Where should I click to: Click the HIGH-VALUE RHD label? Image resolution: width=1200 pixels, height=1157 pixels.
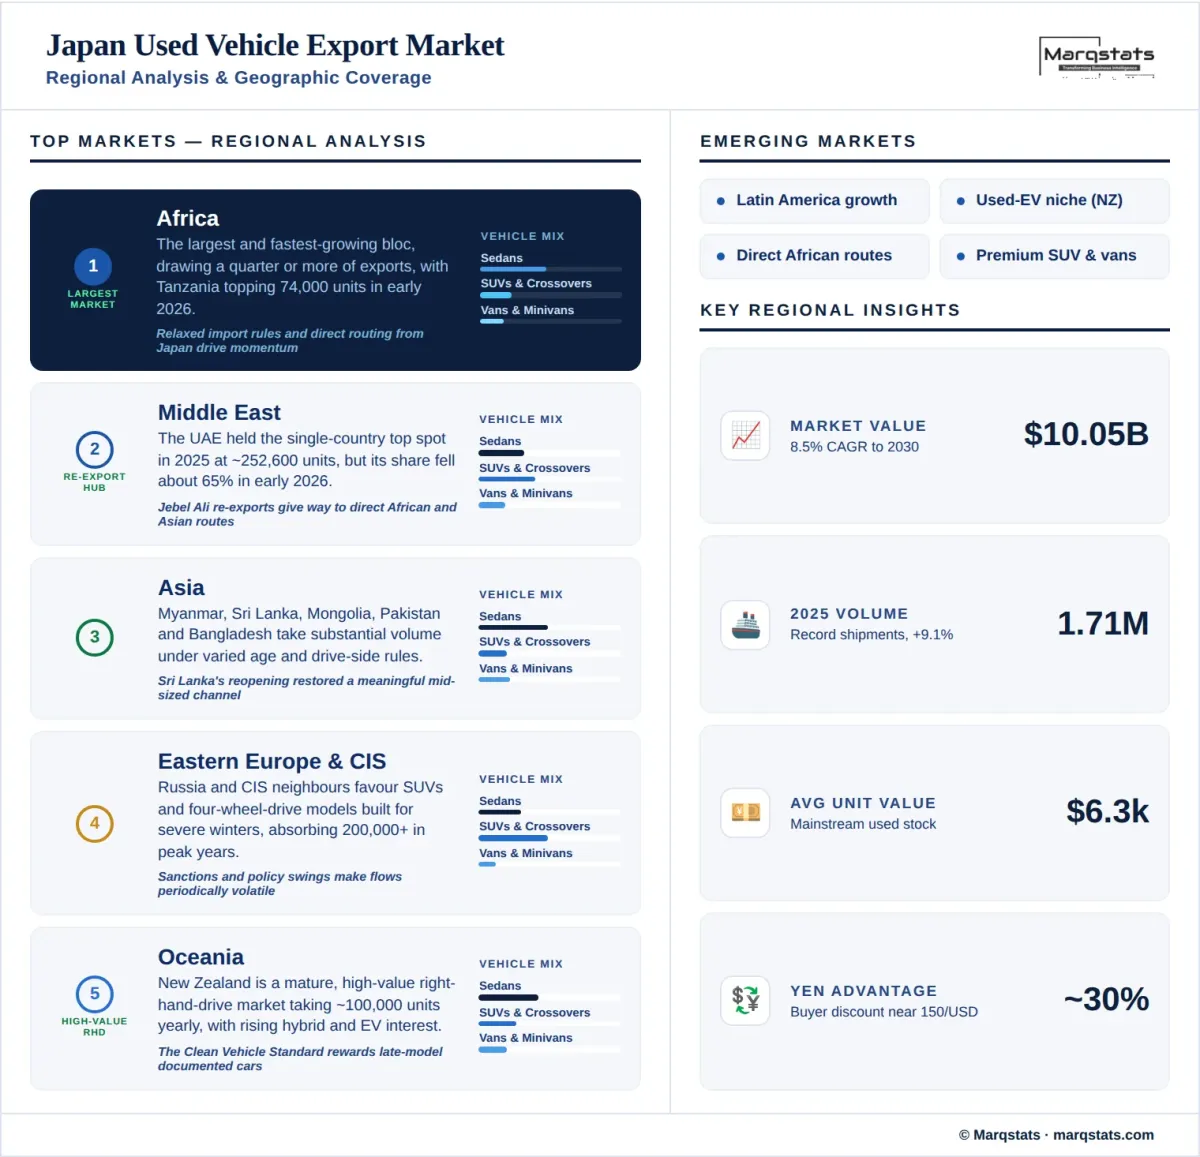click(94, 1027)
